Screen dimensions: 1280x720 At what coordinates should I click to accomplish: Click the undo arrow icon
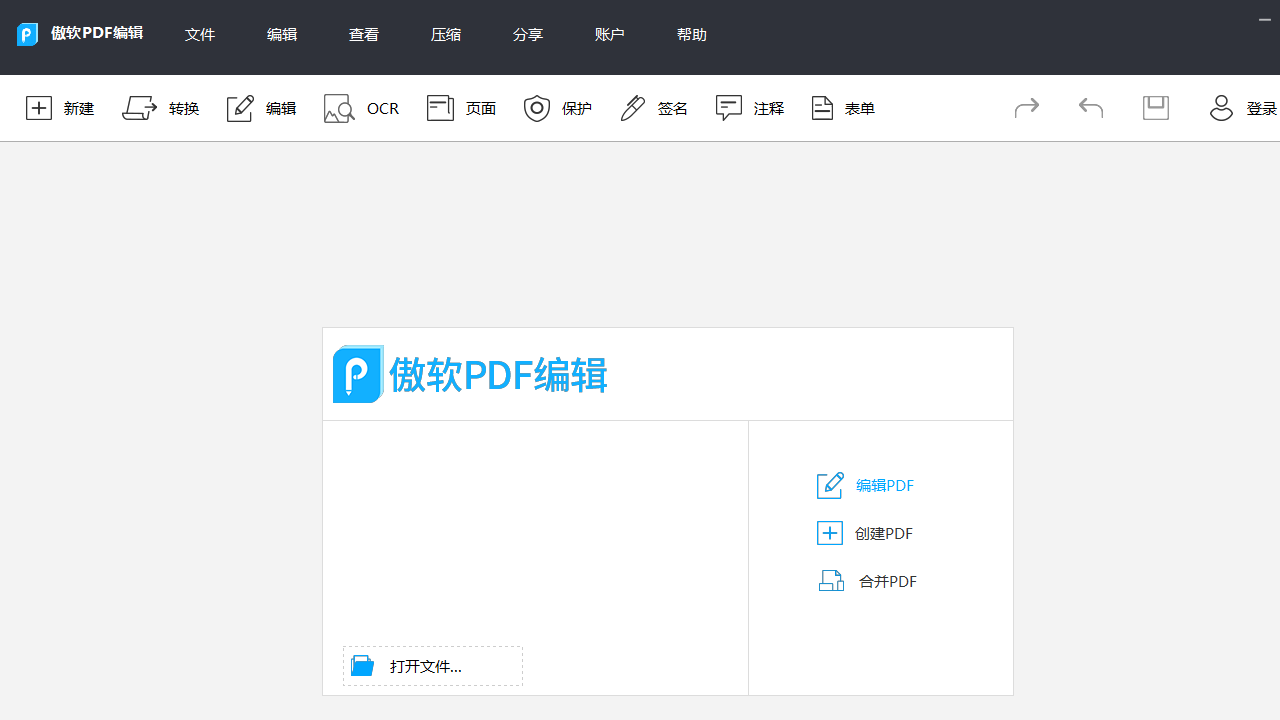coord(1091,107)
